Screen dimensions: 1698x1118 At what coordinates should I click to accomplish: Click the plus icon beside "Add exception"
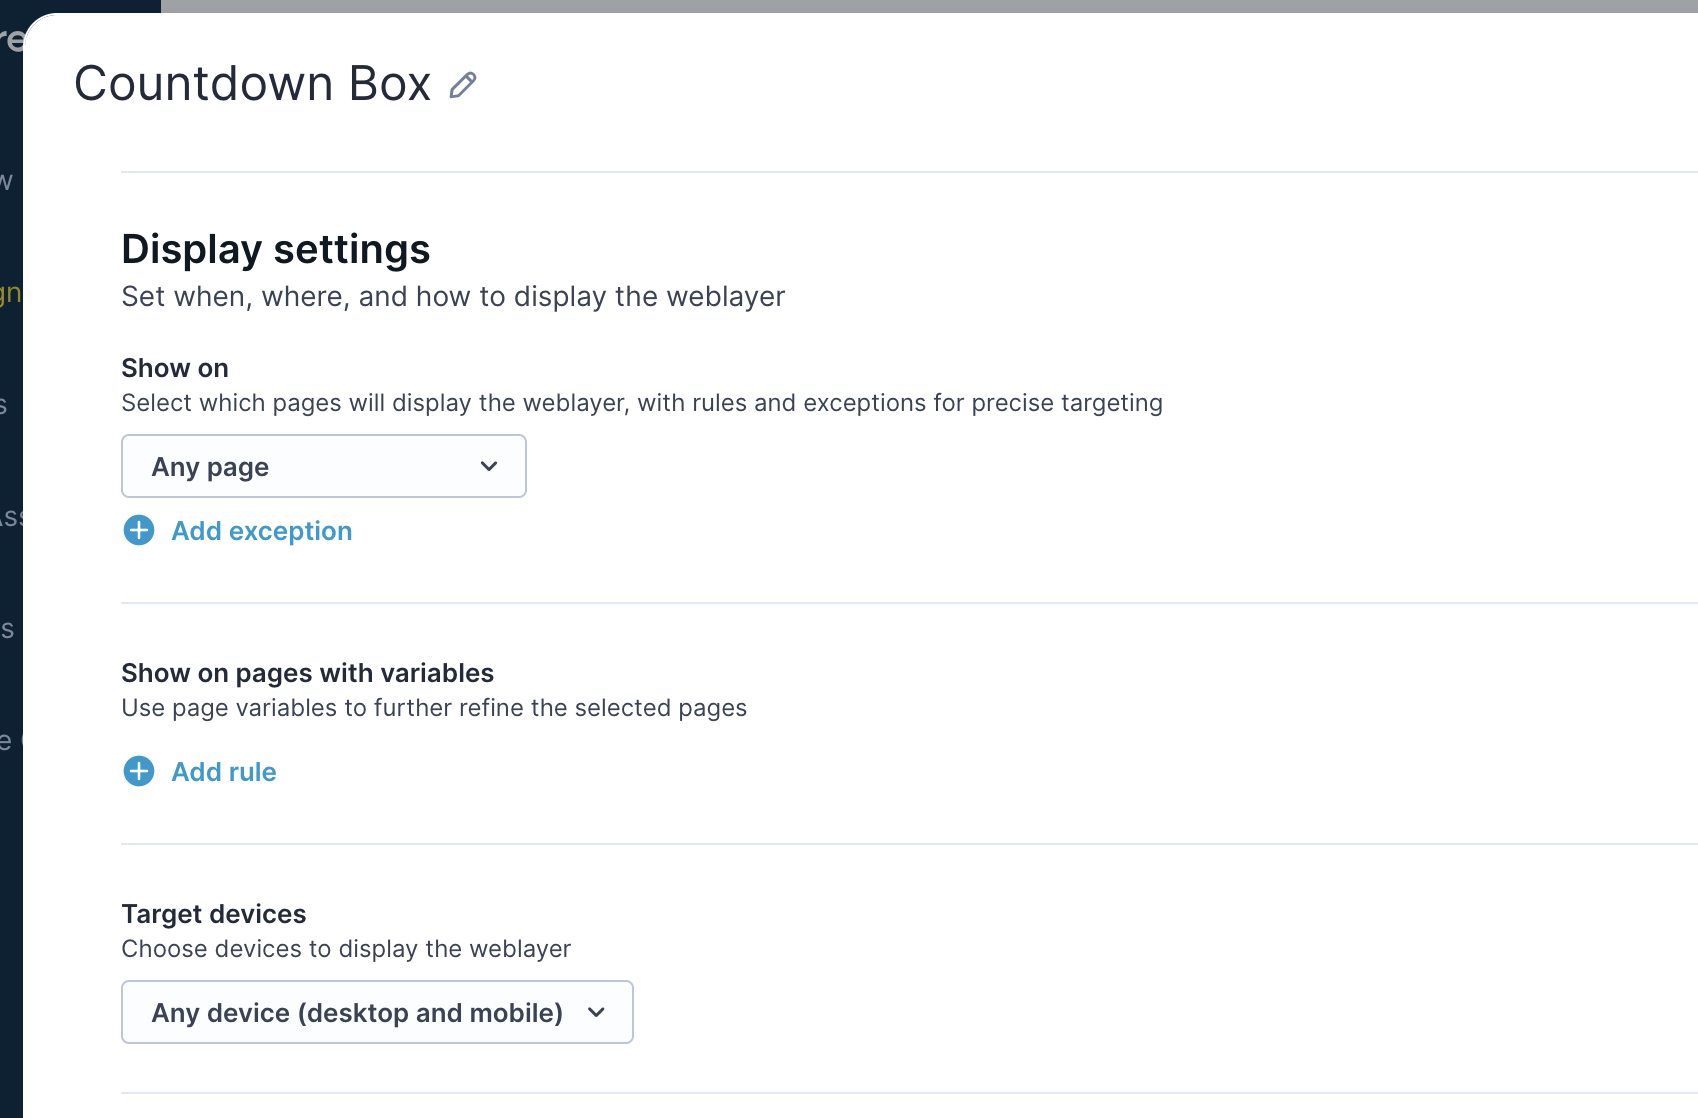coord(138,531)
